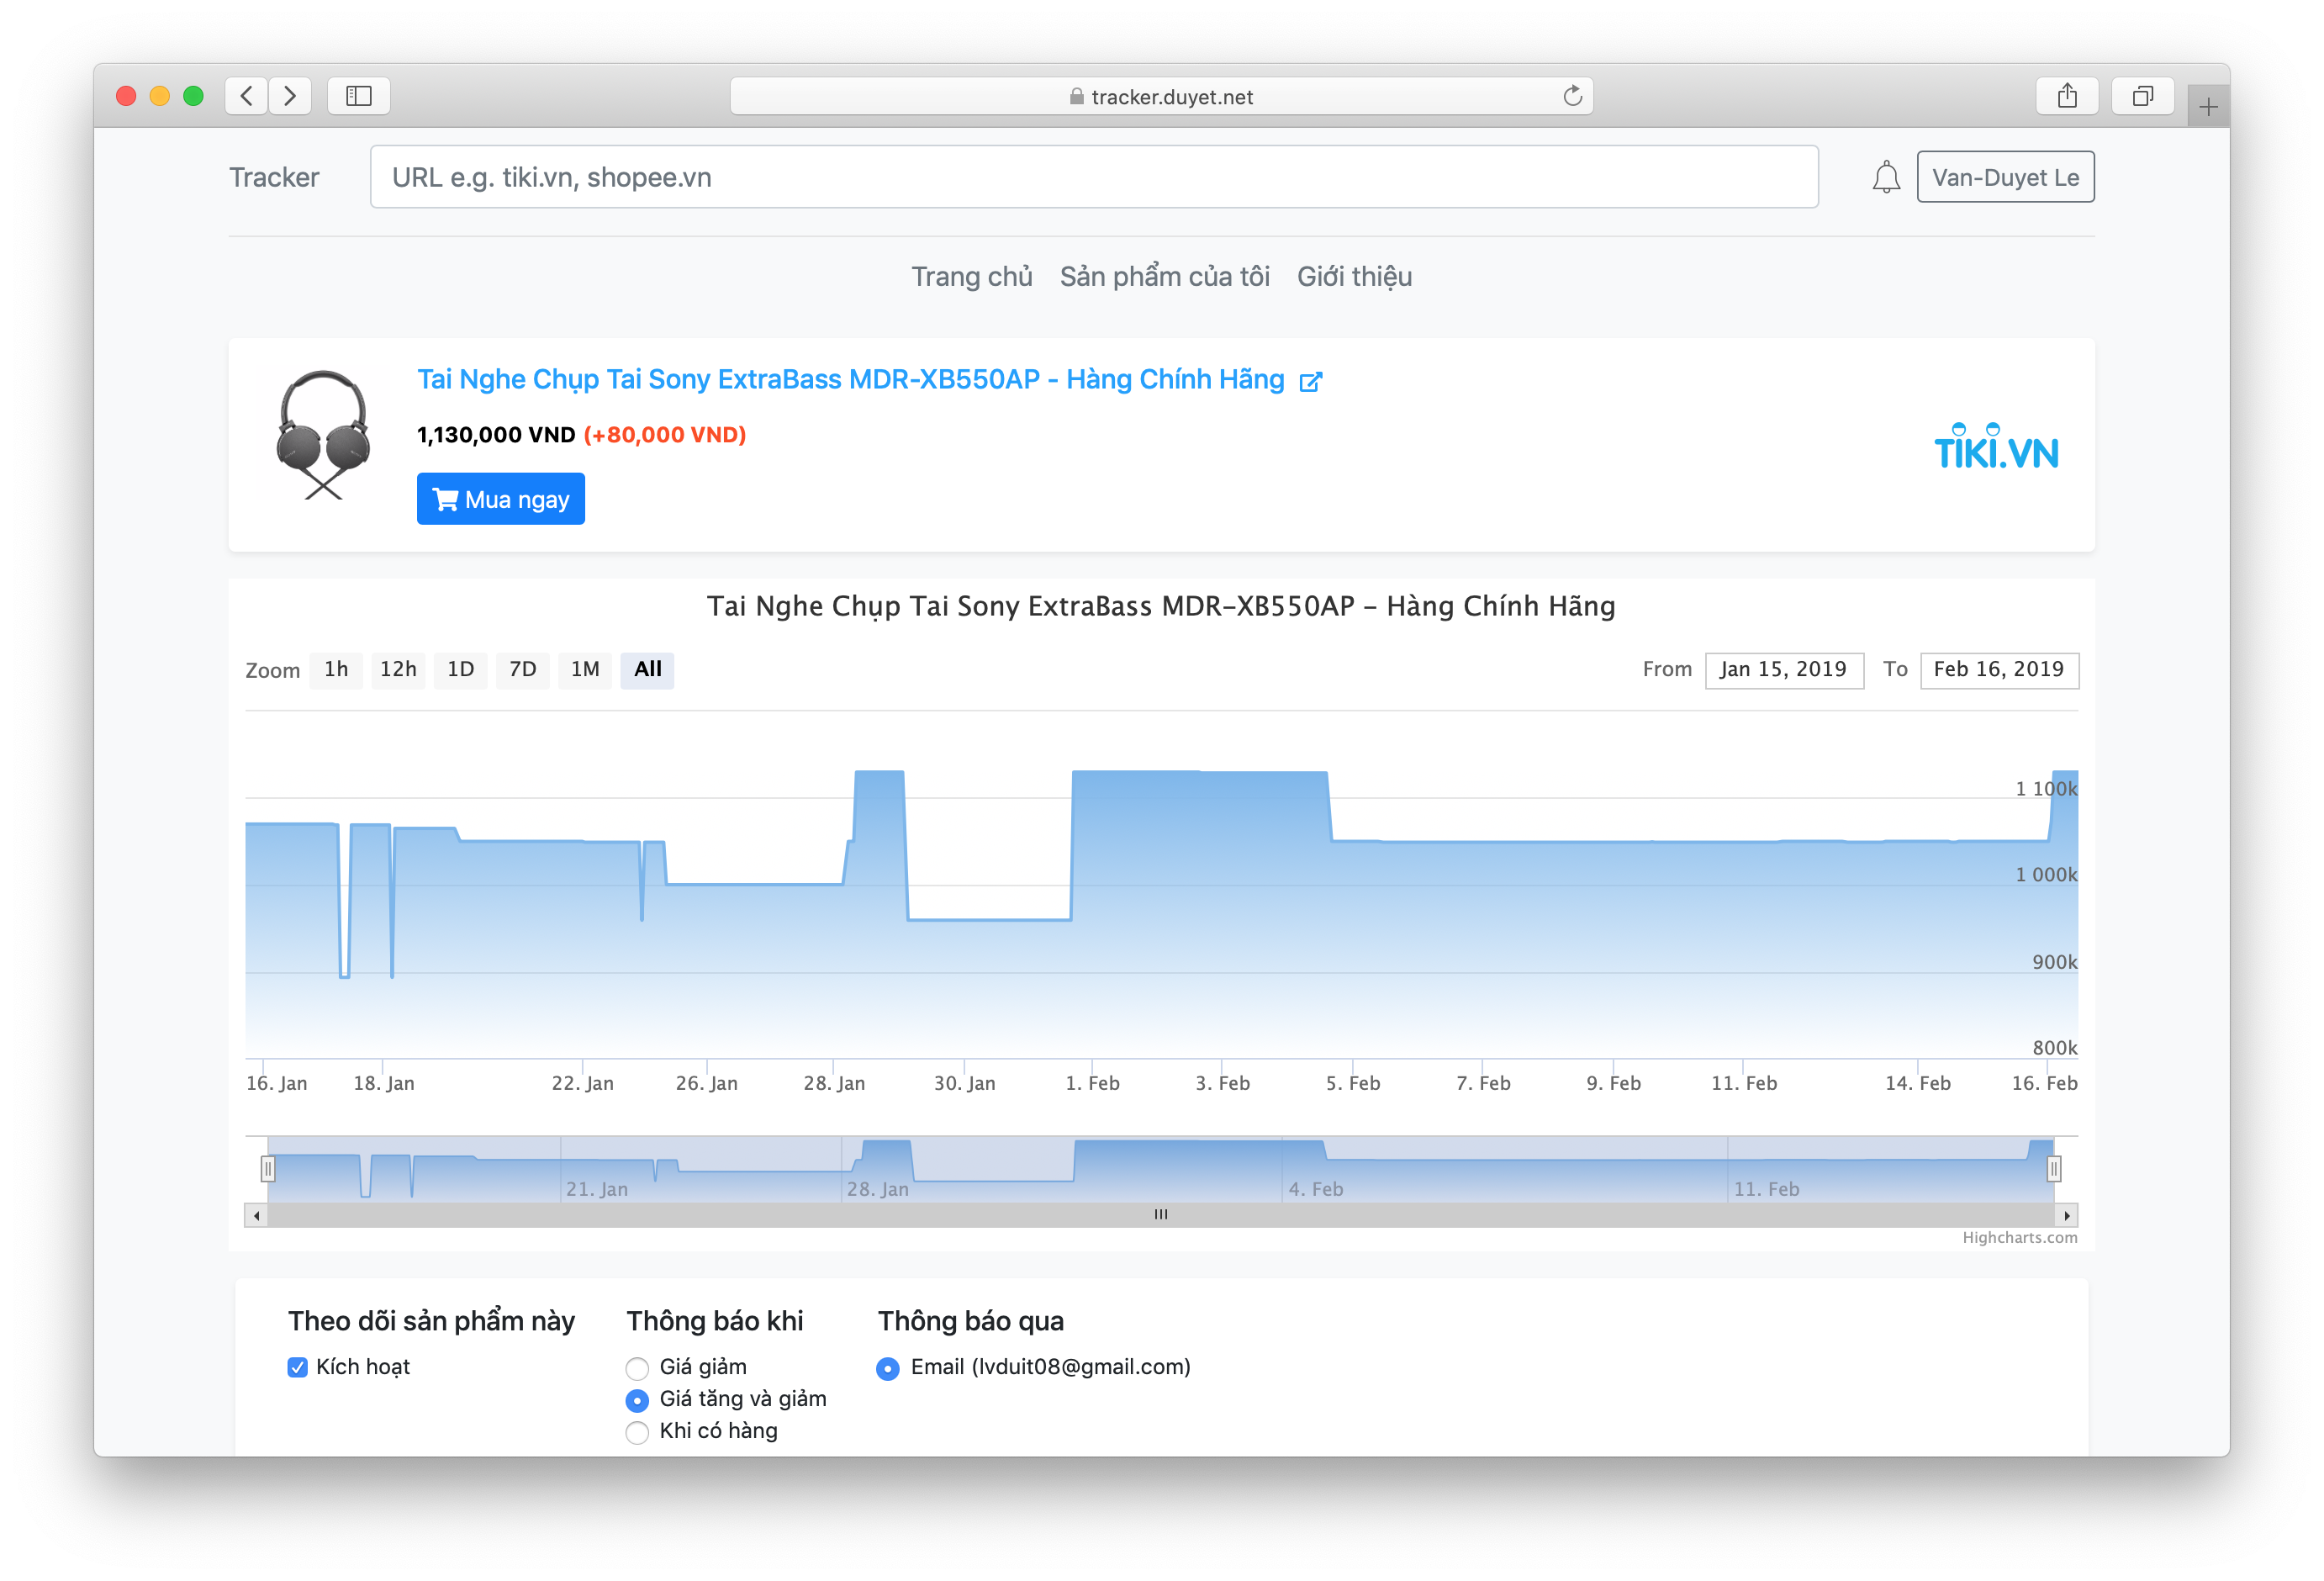Open Sản phẩm của tôi page
This screenshot has width=2324, height=1581.
coord(1165,276)
